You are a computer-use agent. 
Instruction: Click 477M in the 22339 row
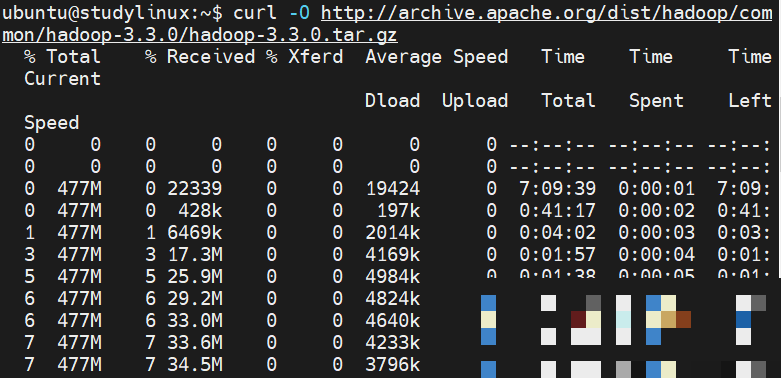point(79,189)
